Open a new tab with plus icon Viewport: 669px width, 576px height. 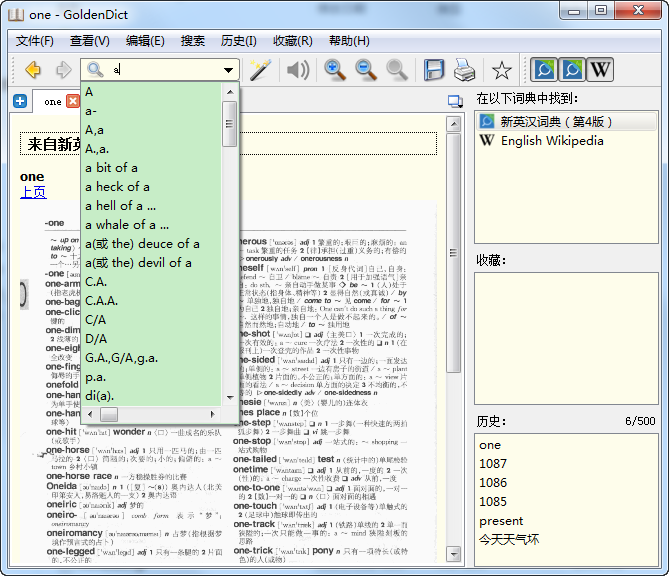click(20, 102)
